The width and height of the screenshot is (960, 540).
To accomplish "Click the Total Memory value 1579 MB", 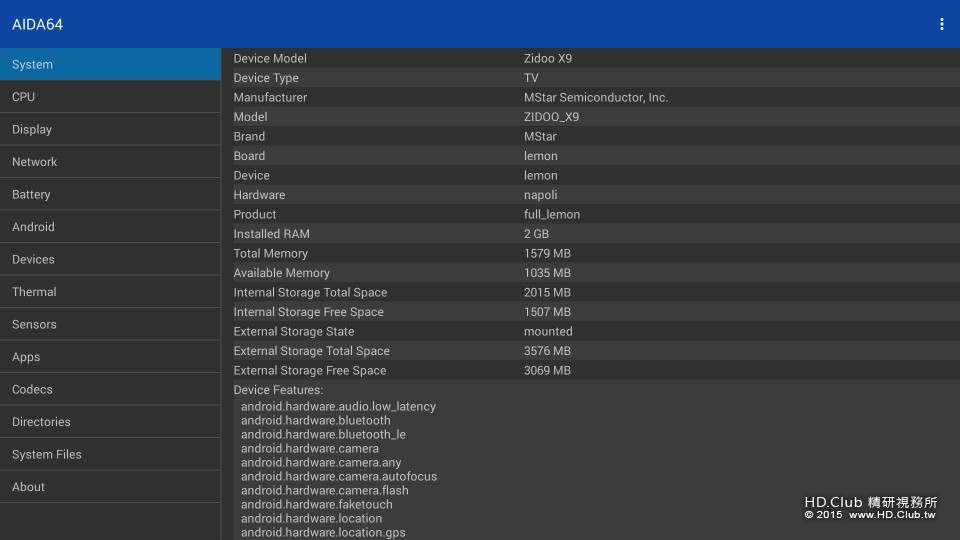I will [x=547, y=253].
